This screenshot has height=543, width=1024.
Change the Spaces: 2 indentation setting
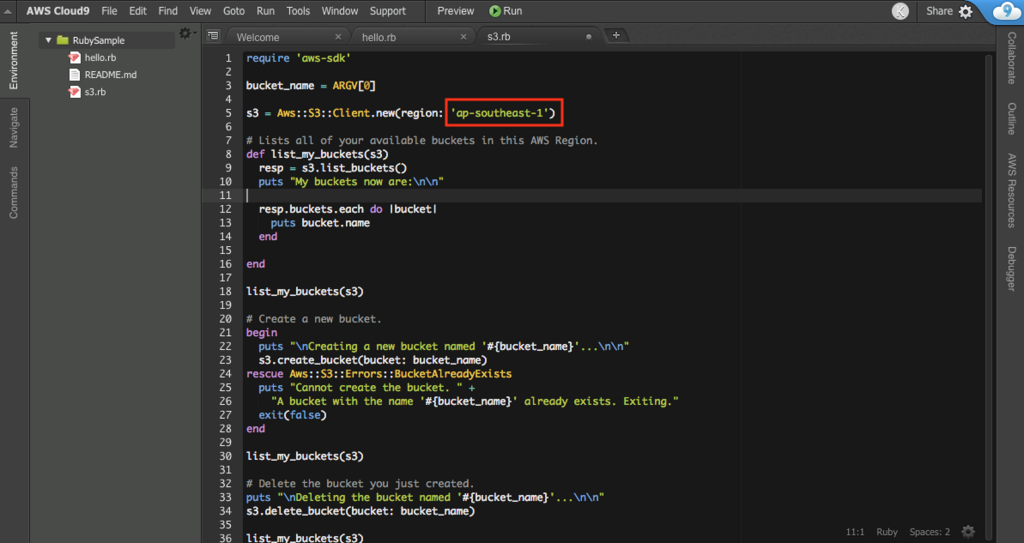(x=929, y=532)
